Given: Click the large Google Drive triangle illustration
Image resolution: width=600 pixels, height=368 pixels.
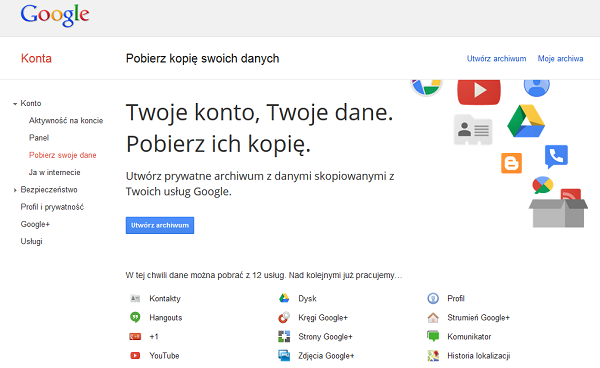Looking at the screenshot, I should pos(526,121).
